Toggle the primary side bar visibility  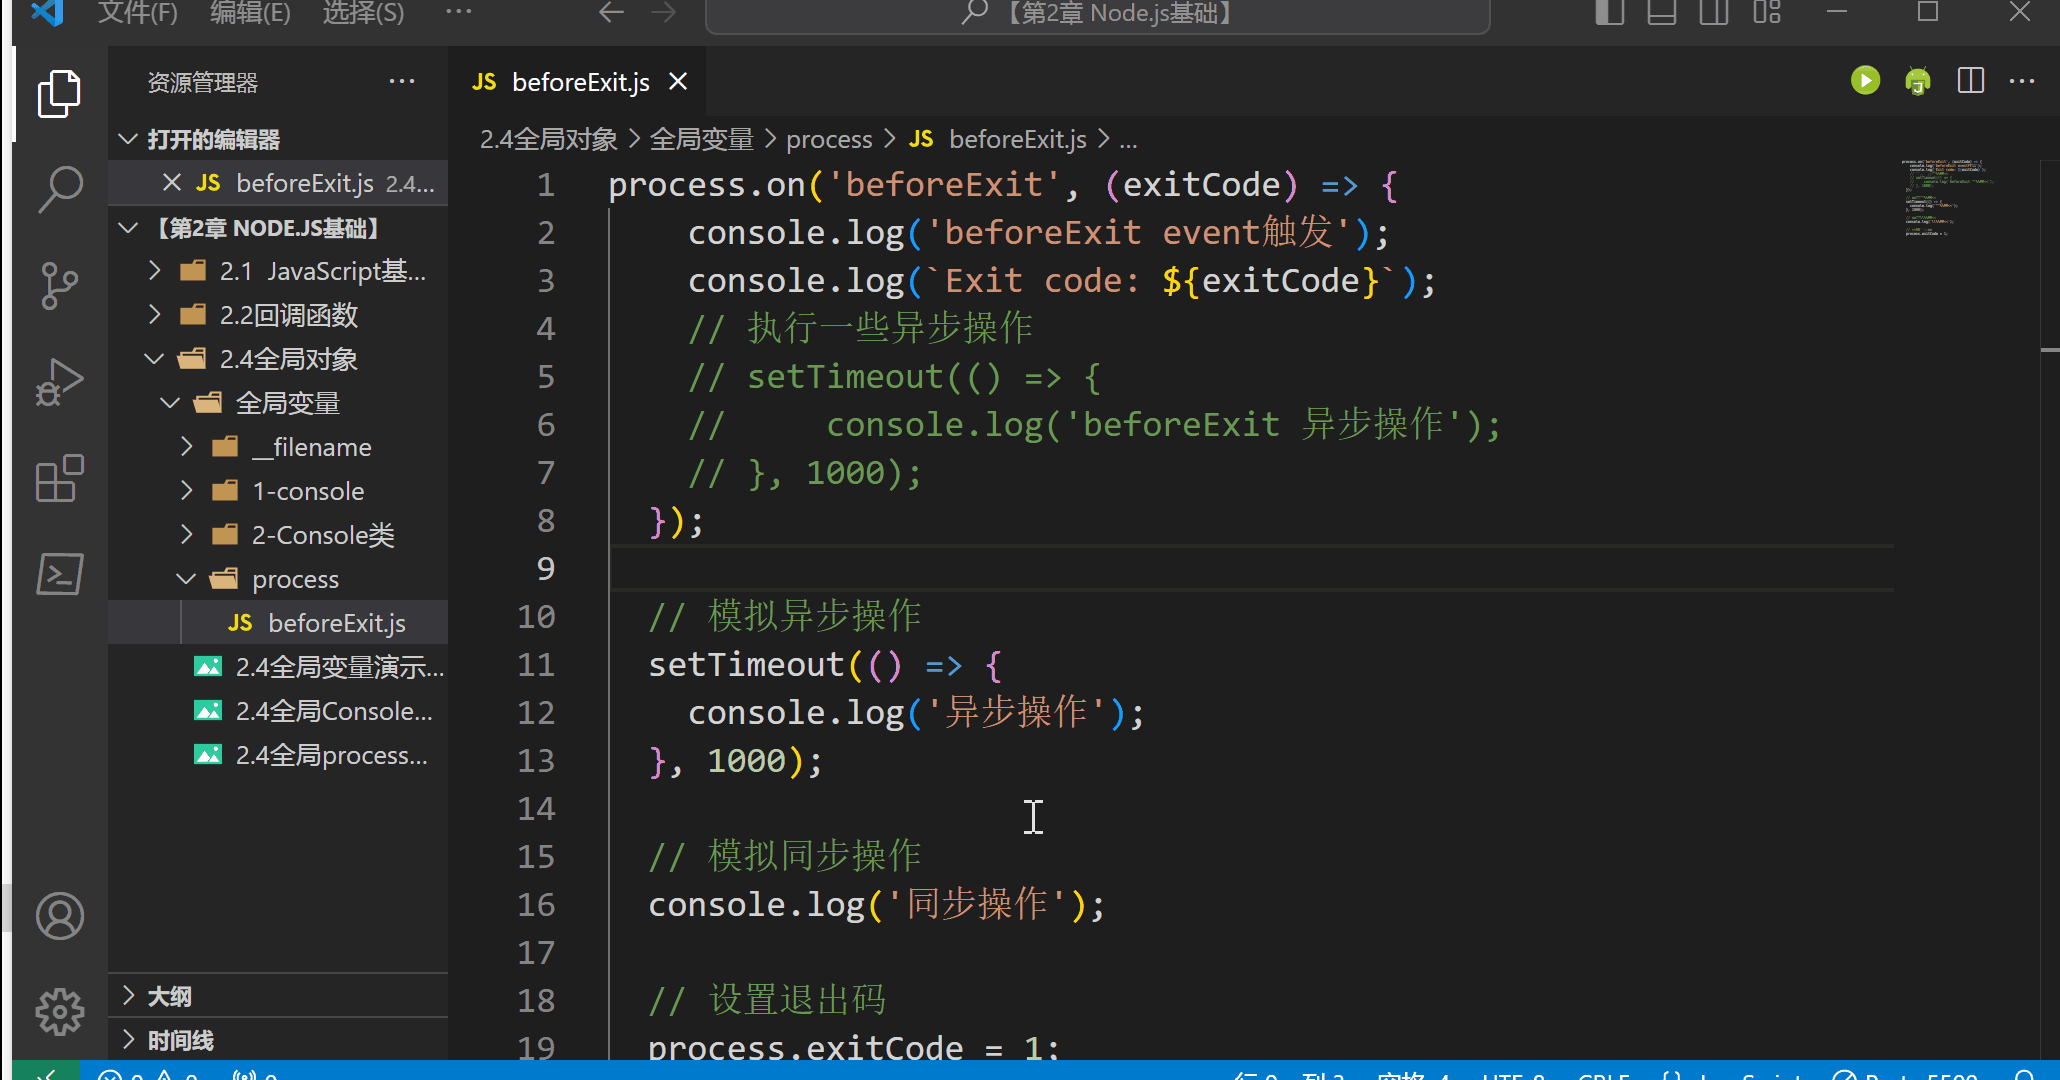(1609, 12)
